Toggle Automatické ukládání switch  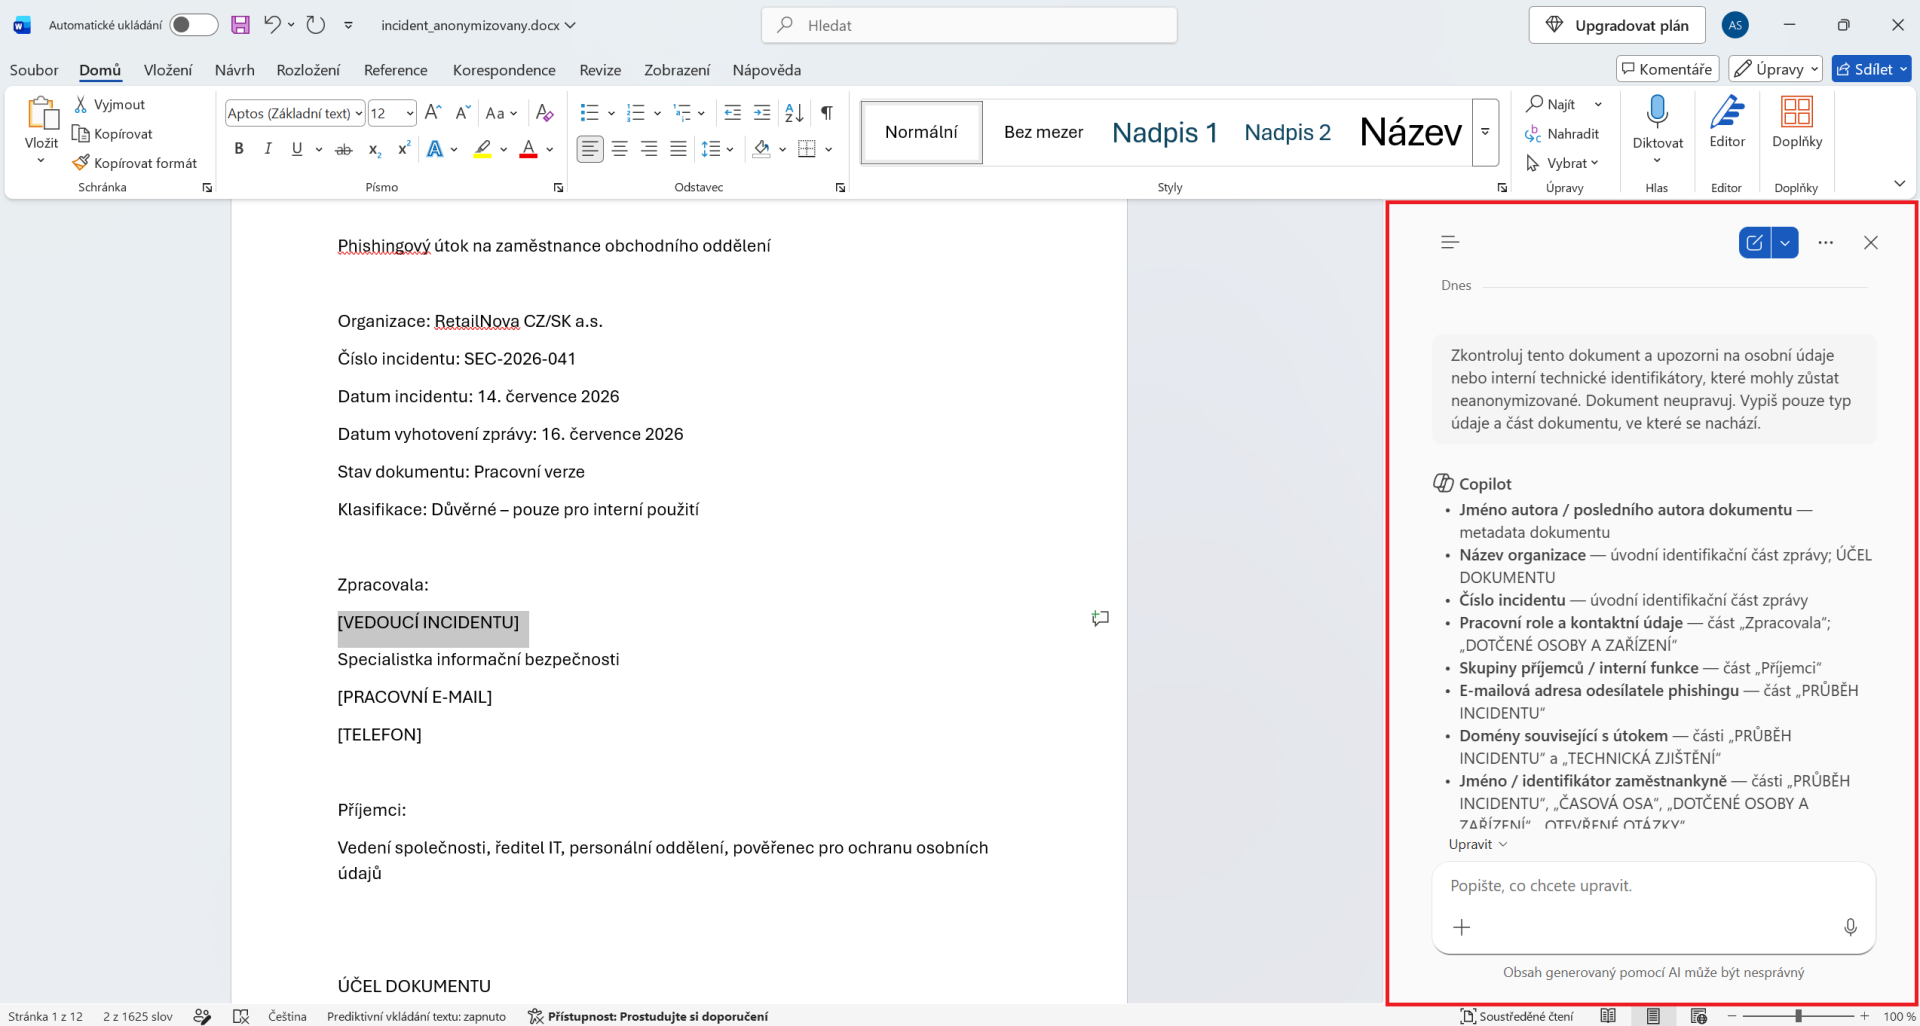point(193,25)
